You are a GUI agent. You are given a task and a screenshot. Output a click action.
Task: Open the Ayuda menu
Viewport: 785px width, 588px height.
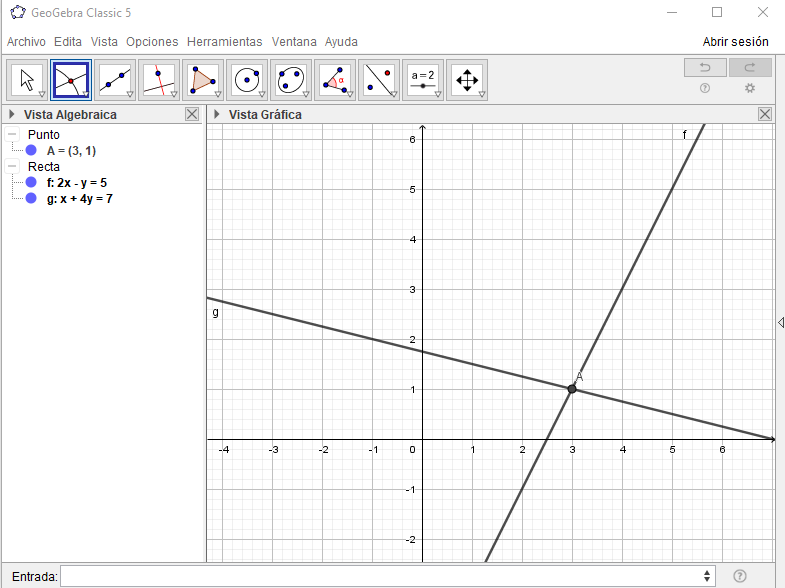341,42
